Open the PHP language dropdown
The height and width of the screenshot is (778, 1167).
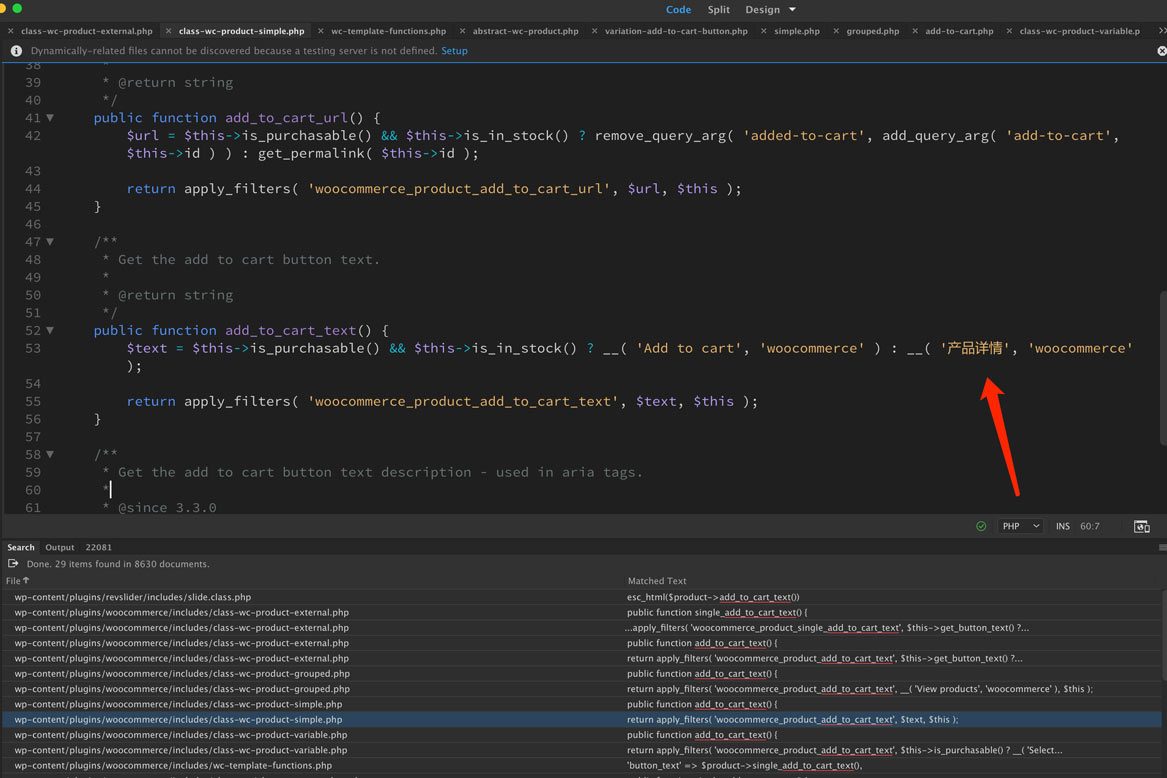(x=1020, y=526)
